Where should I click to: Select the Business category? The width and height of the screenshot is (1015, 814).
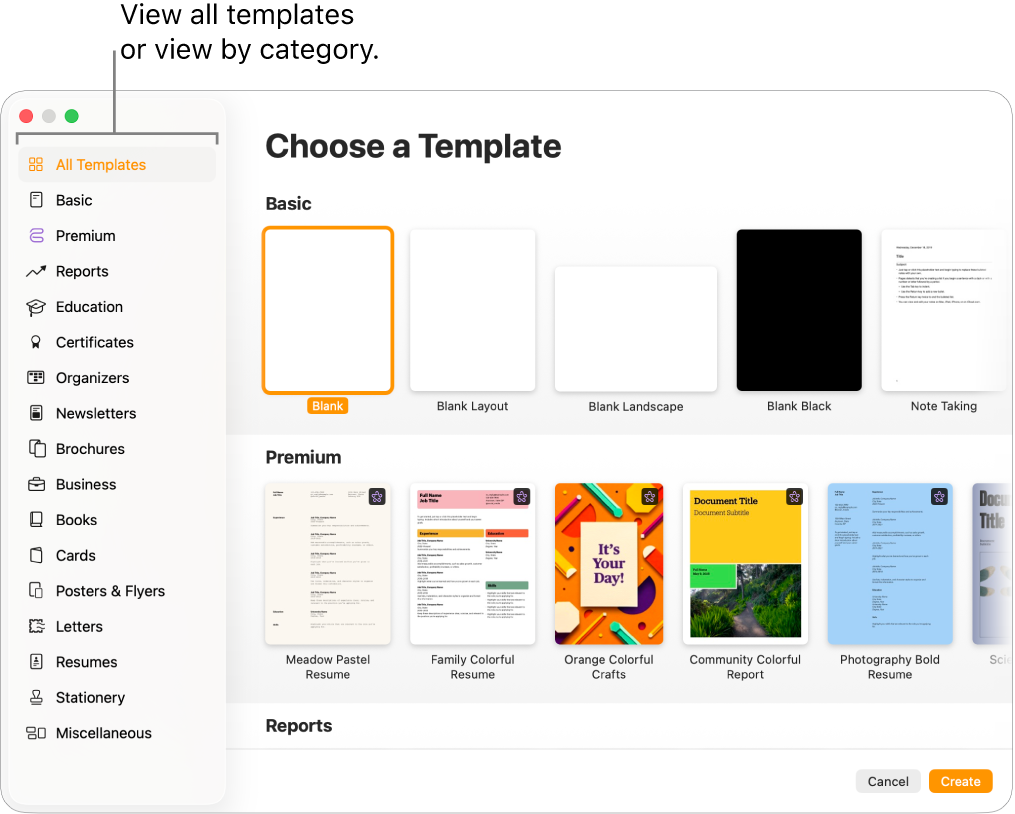pyautogui.click(x=83, y=484)
